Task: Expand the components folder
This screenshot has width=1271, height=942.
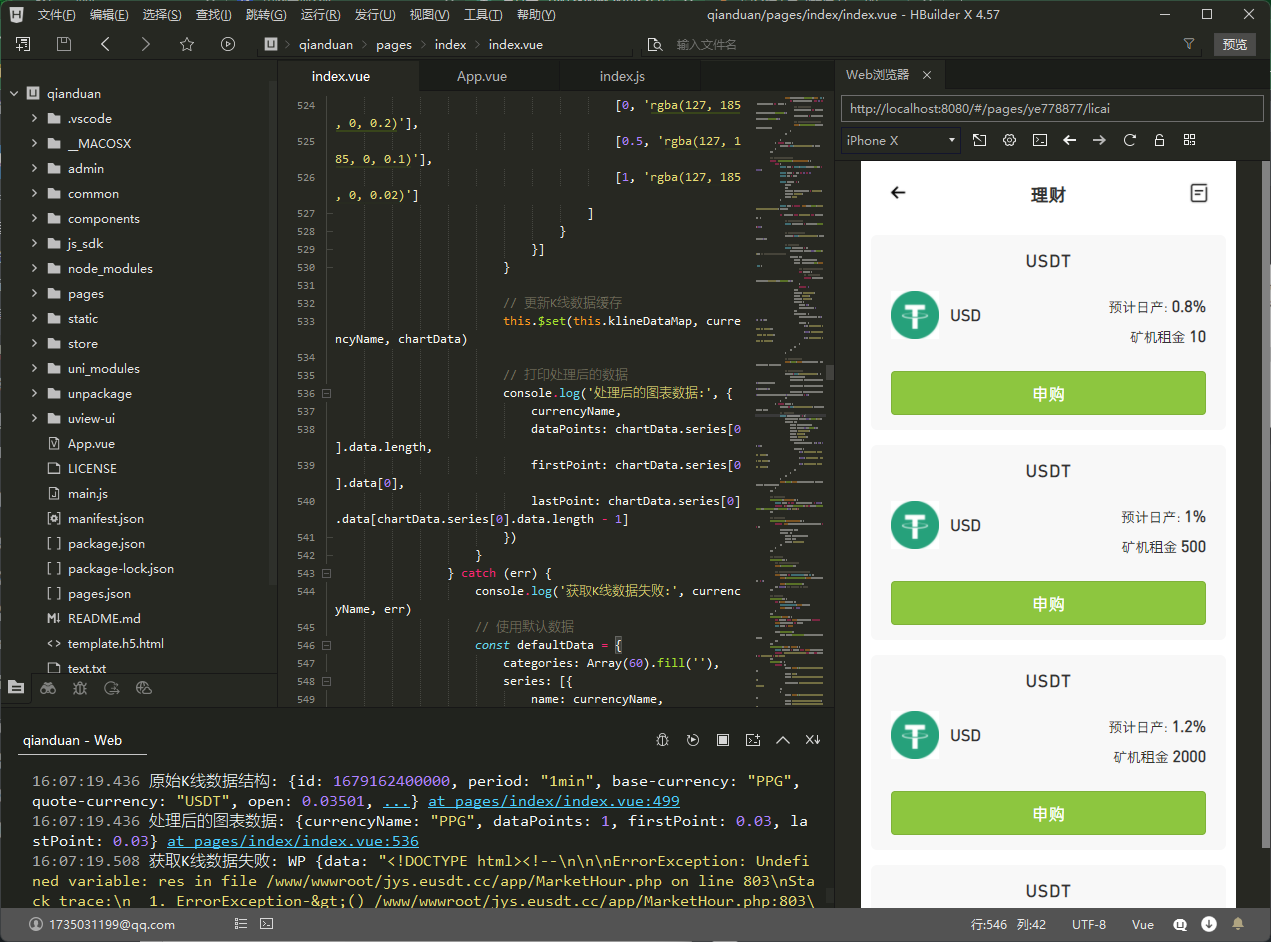Action: (34, 219)
